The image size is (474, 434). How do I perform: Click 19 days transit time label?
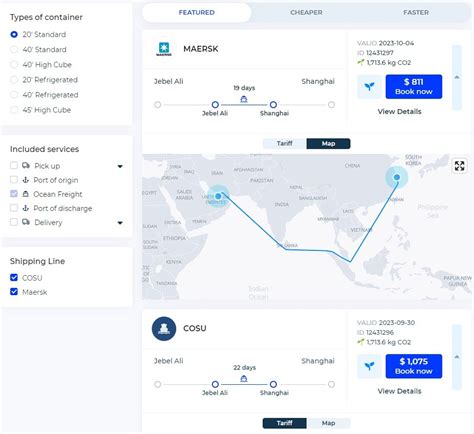point(244,88)
